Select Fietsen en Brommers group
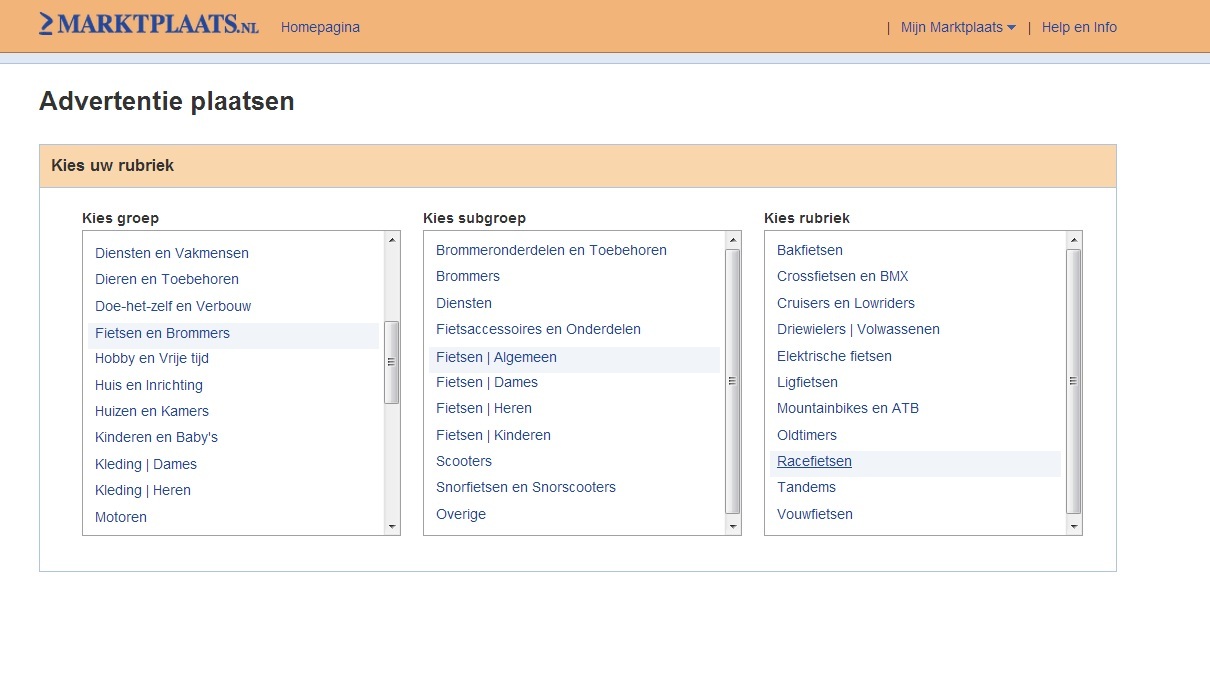This screenshot has height=674, width=1210. [x=162, y=334]
